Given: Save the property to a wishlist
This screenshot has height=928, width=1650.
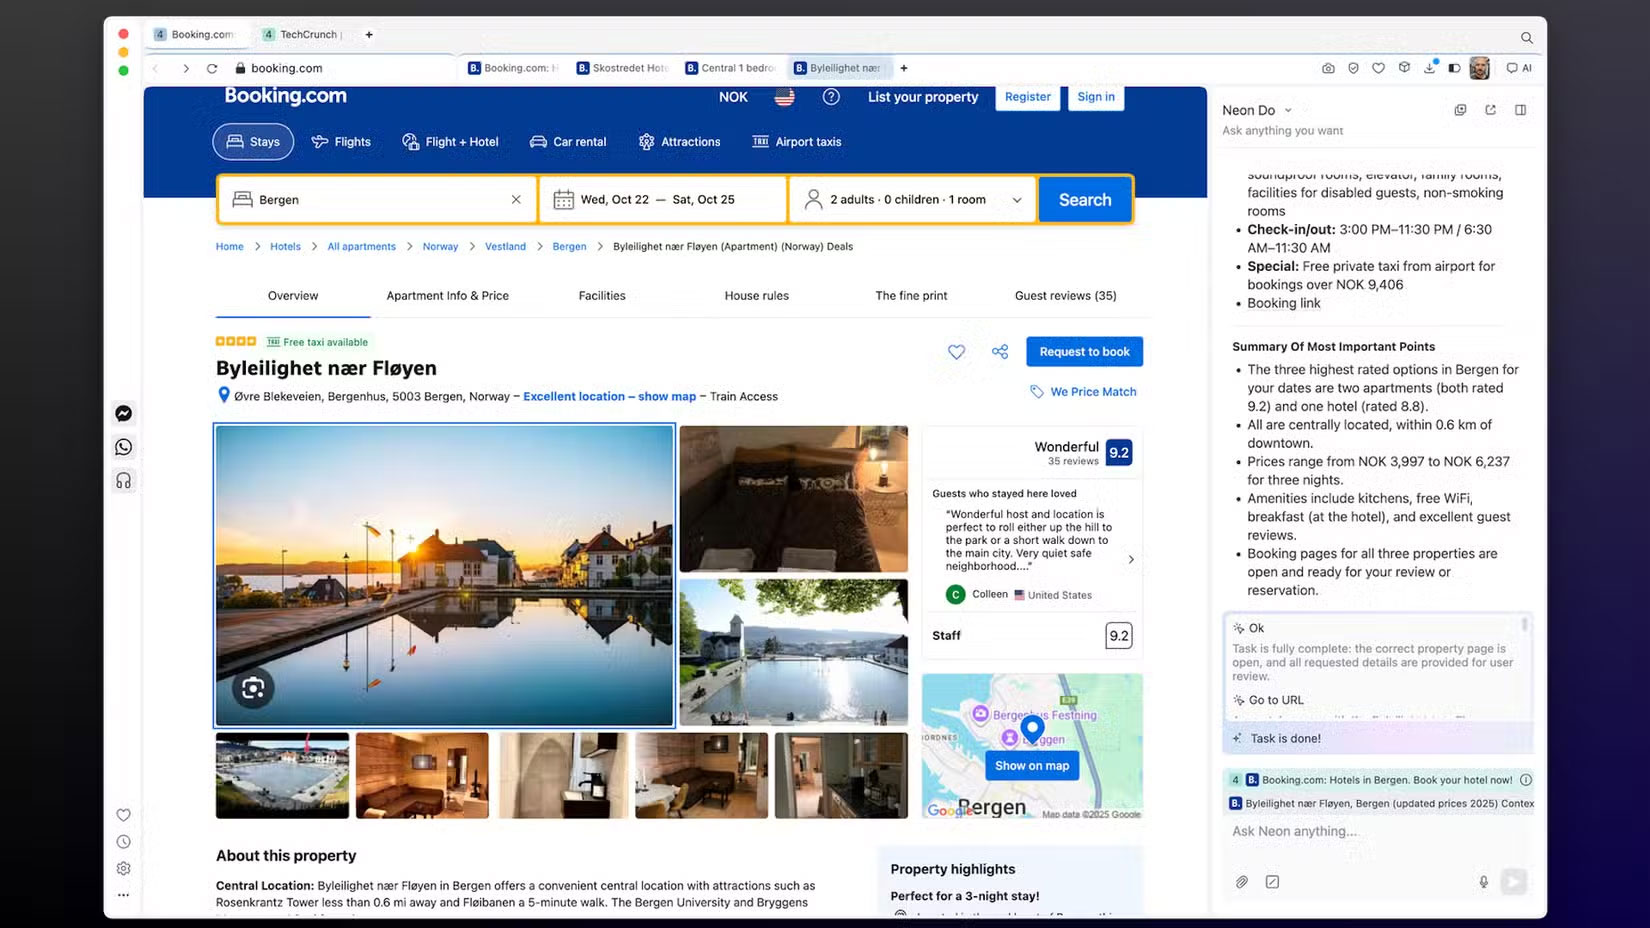Looking at the screenshot, I should coord(956,351).
